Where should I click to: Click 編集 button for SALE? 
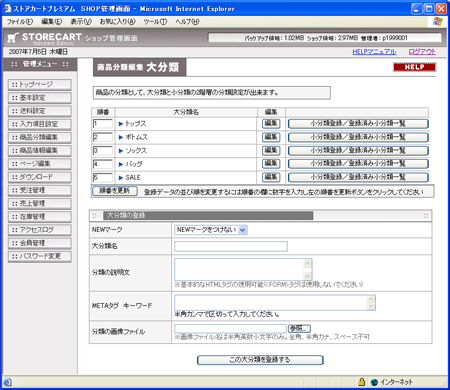tap(271, 177)
